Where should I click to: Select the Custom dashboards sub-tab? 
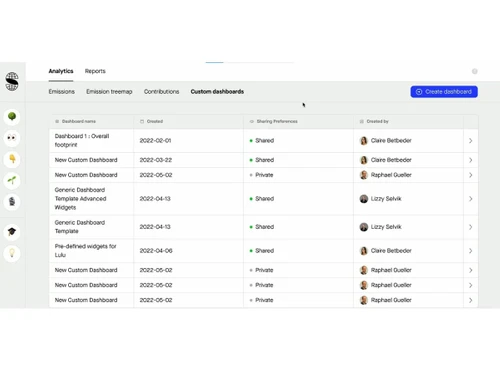pyautogui.click(x=217, y=92)
